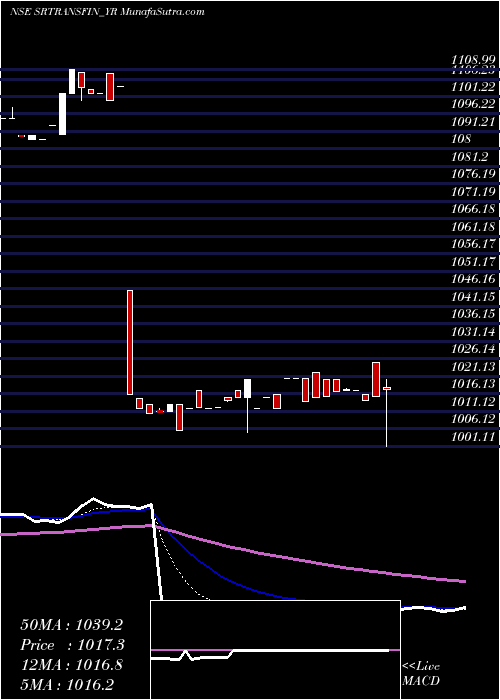Click the 12MA : 1016.8 readout
This screenshot has width=500, height=700.
[71, 665]
